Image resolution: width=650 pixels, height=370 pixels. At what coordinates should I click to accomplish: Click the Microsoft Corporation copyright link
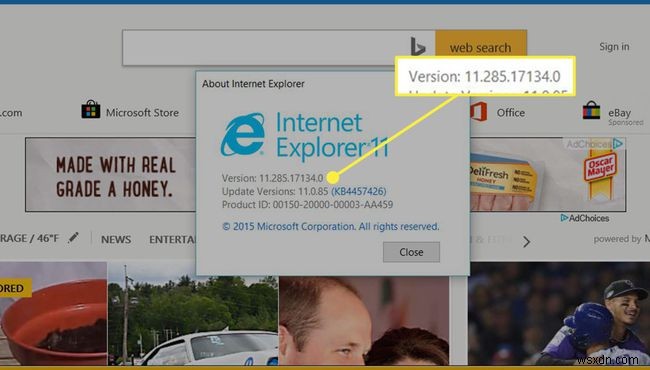330,226
